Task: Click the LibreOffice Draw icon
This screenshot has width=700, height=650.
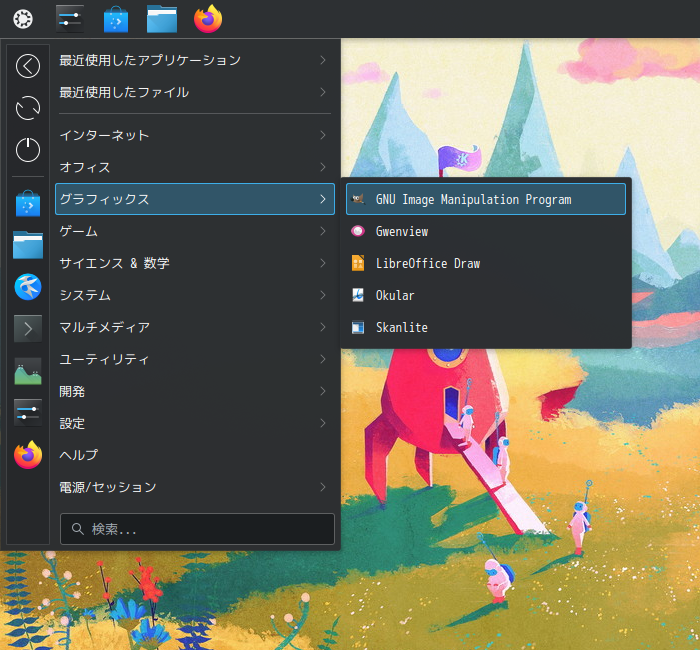Action: point(358,263)
